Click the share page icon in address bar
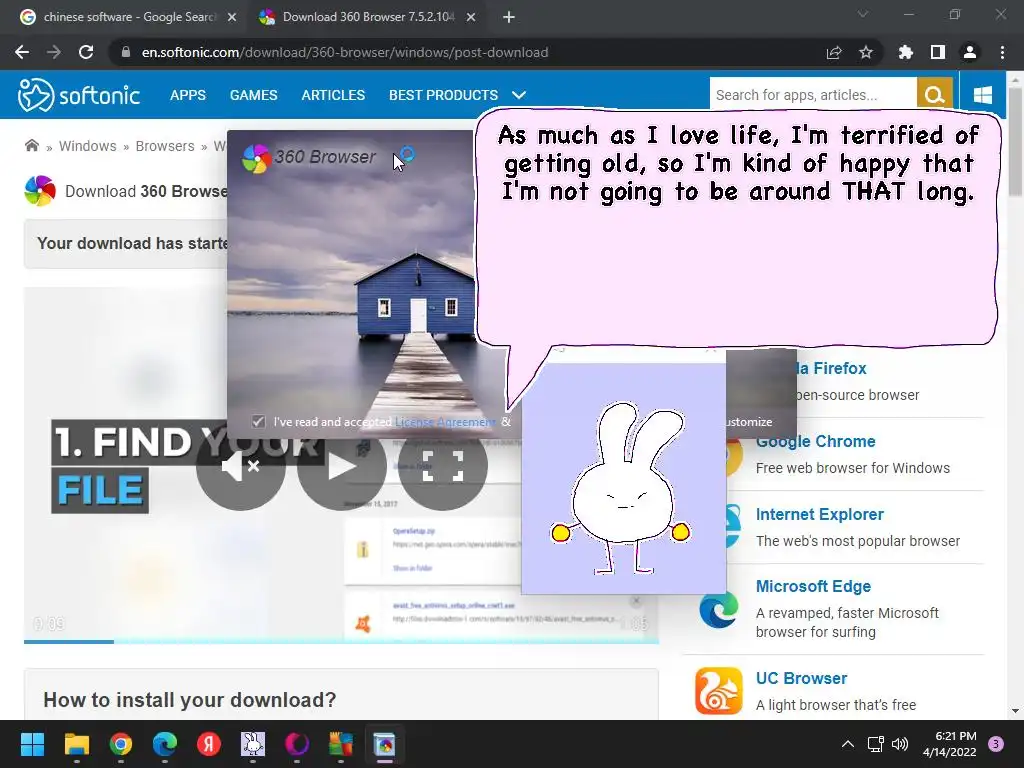This screenshot has width=1024, height=768. [x=834, y=52]
